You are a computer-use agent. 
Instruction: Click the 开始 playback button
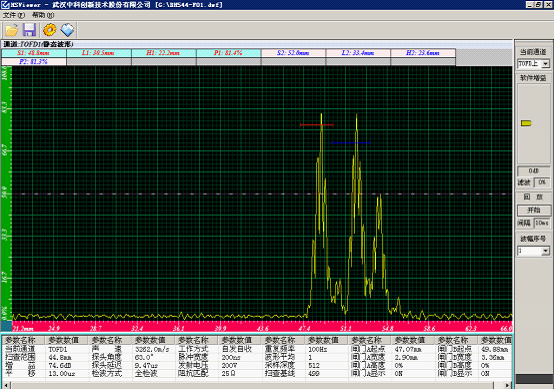(534, 210)
